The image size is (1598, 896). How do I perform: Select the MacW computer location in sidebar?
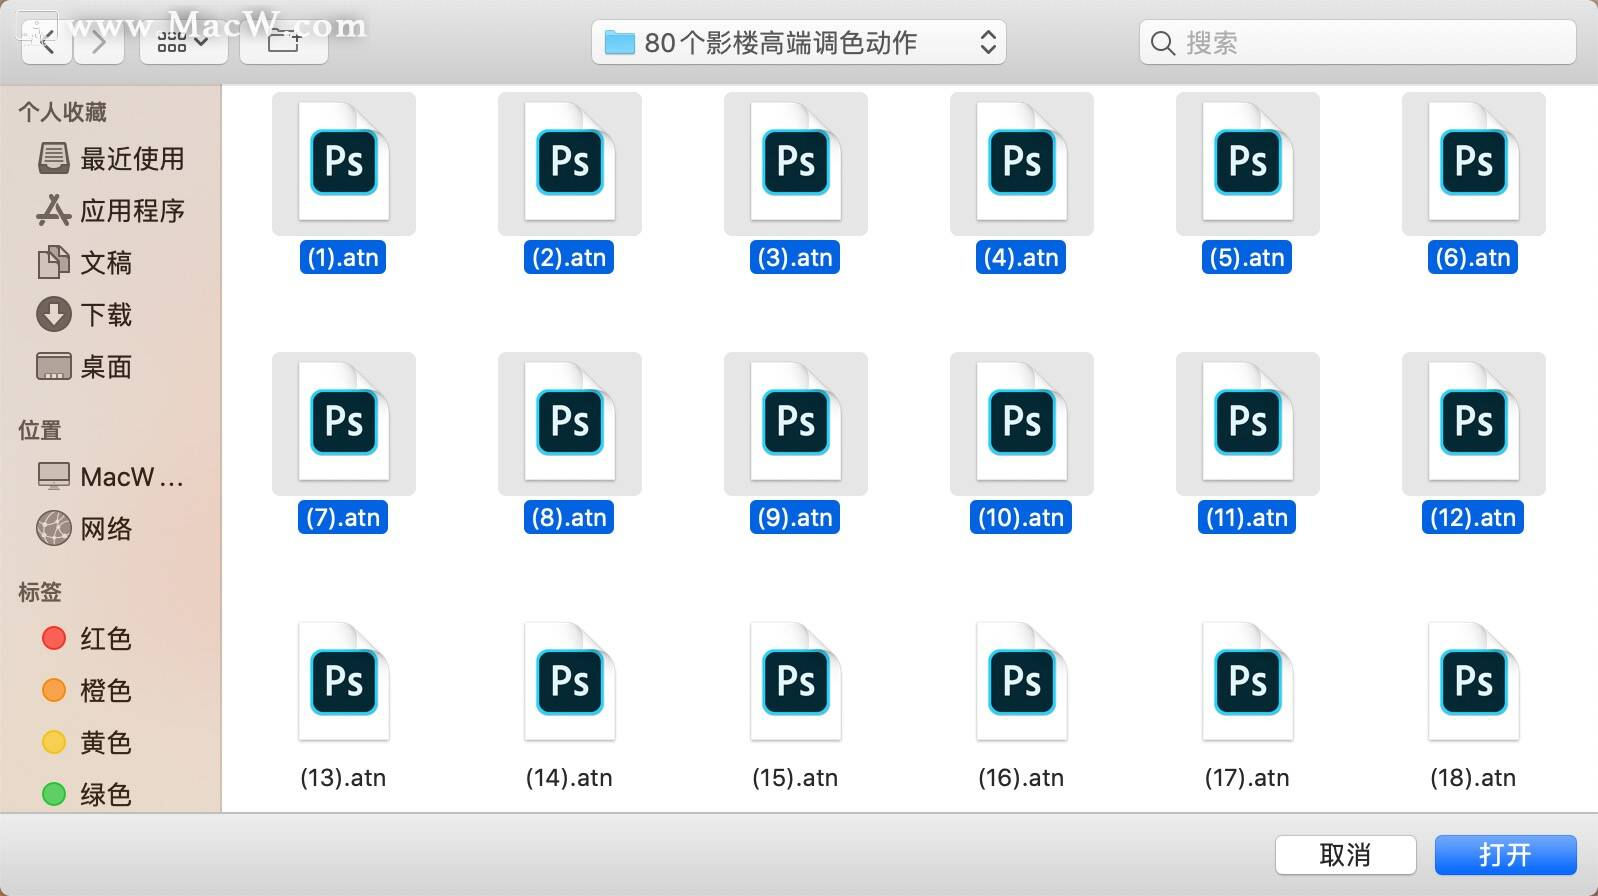[x=110, y=477]
